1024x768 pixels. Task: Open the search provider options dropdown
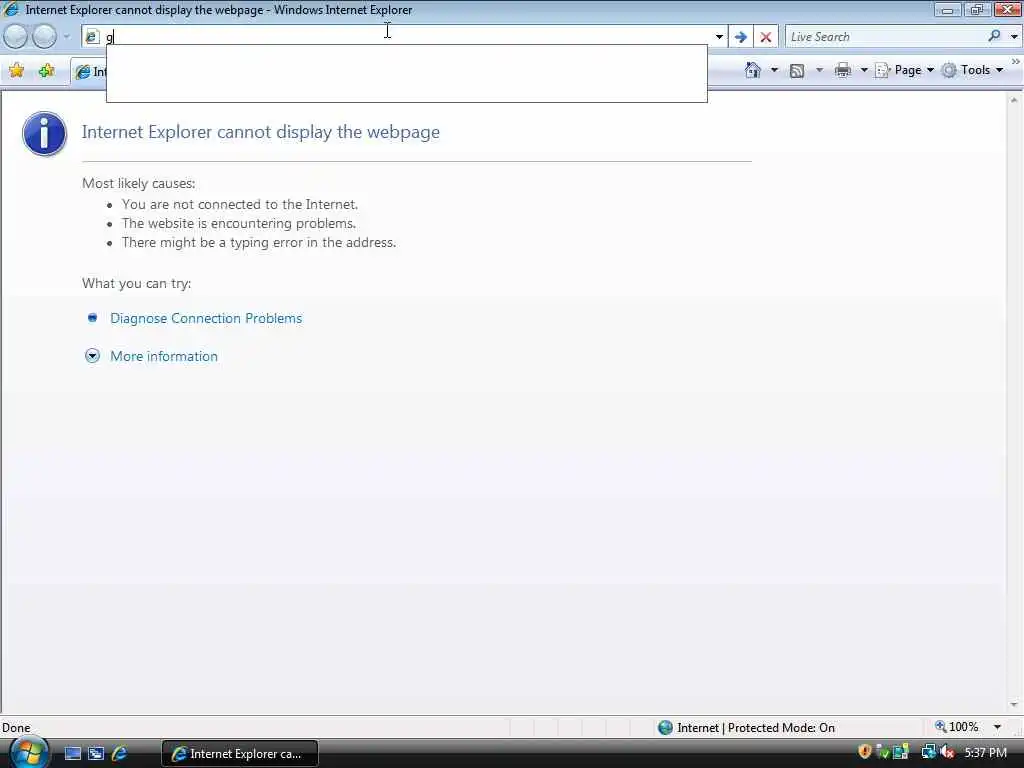[x=1014, y=37]
